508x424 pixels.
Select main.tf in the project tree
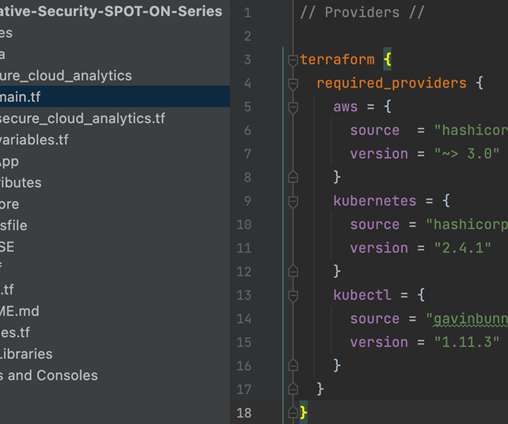tap(115, 97)
